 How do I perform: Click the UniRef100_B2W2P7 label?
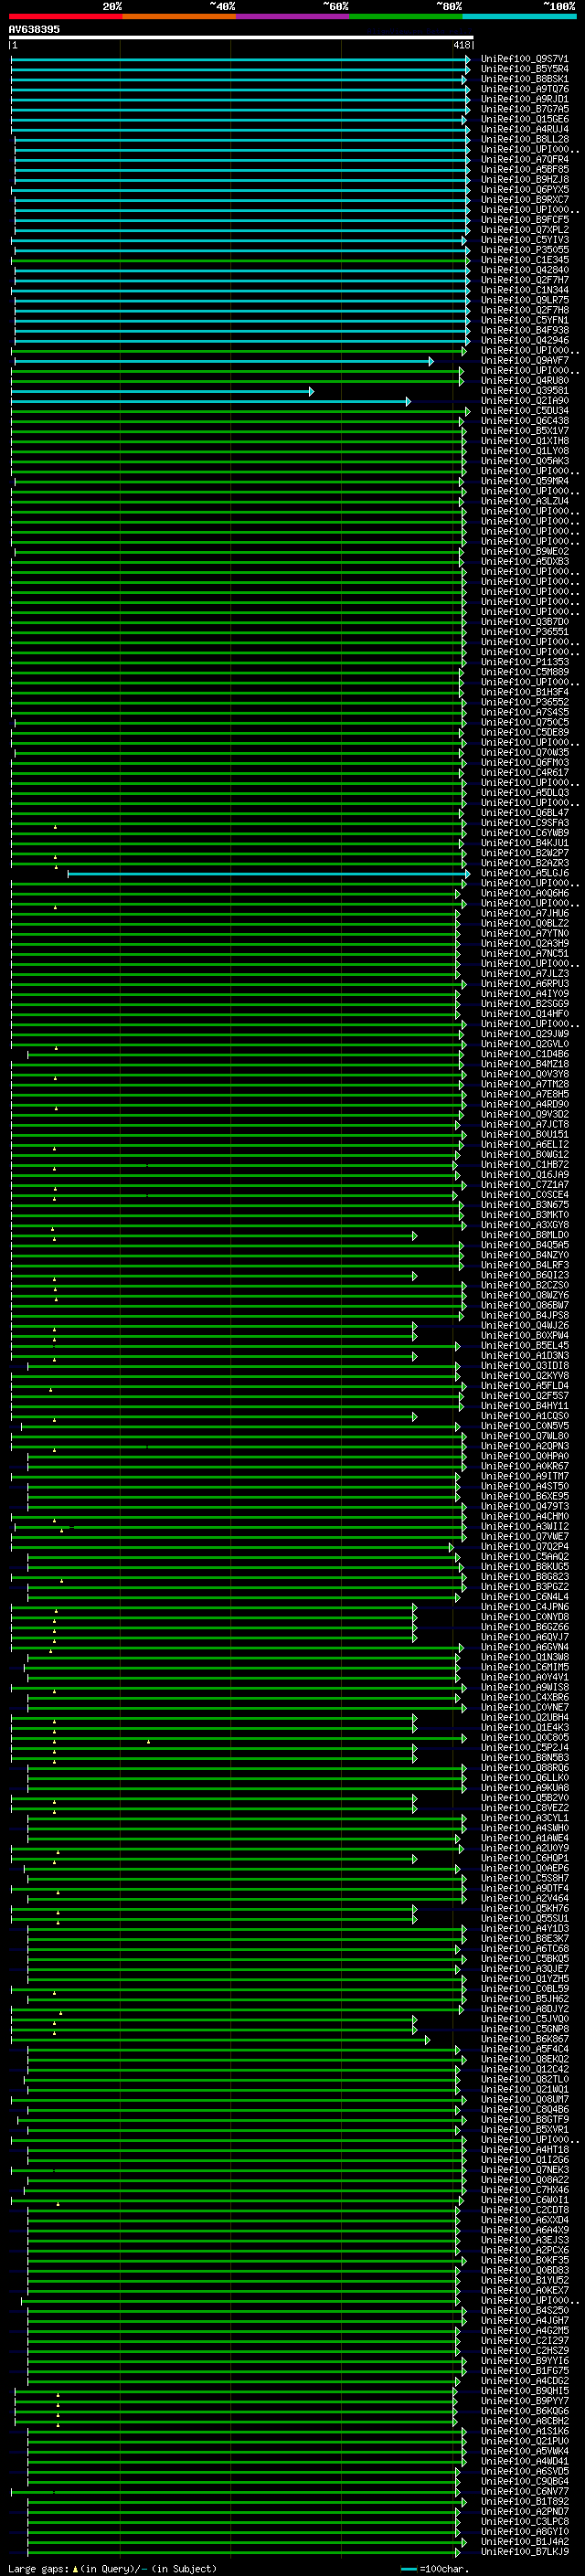(x=524, y=852)
